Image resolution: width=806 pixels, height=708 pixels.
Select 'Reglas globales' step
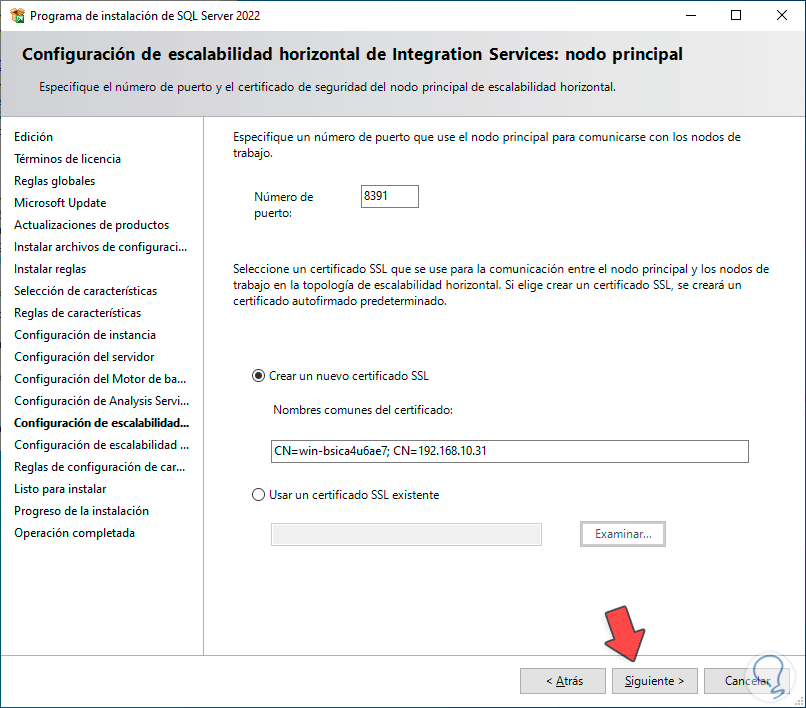(54, 181)
